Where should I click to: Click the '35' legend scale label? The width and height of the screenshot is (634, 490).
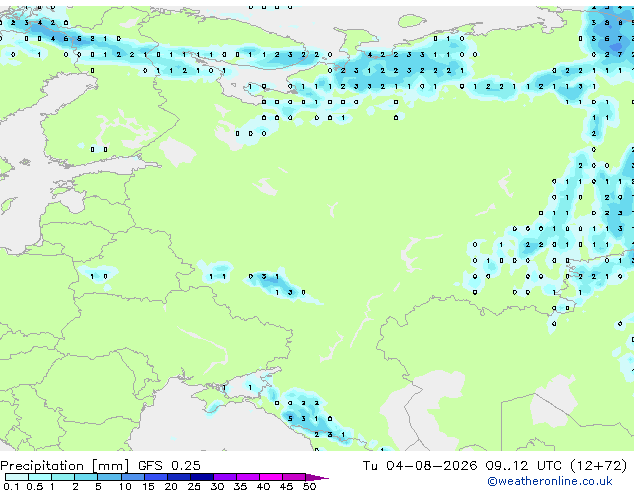pos(240,486)
